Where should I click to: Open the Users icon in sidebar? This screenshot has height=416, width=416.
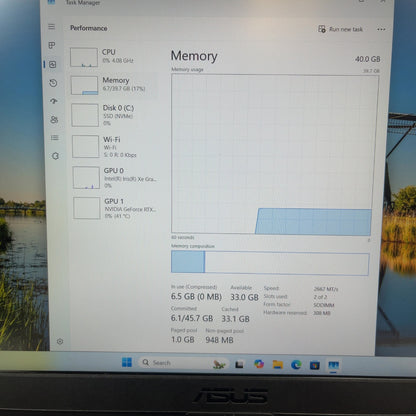pos(54,119)
